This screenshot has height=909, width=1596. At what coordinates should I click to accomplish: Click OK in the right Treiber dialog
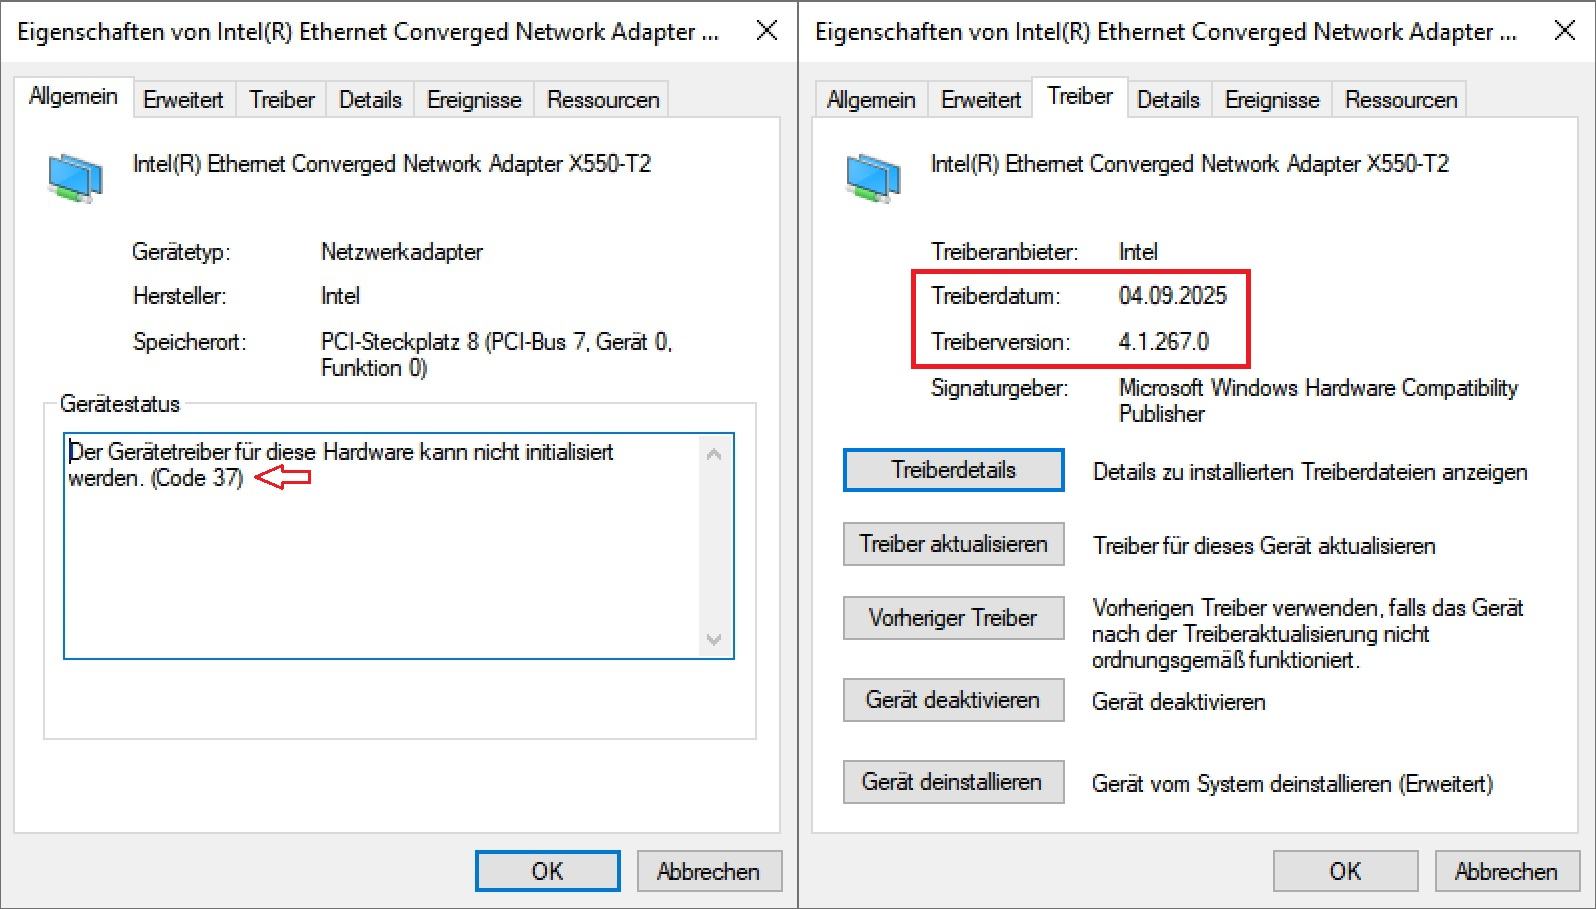[1345, 870]
